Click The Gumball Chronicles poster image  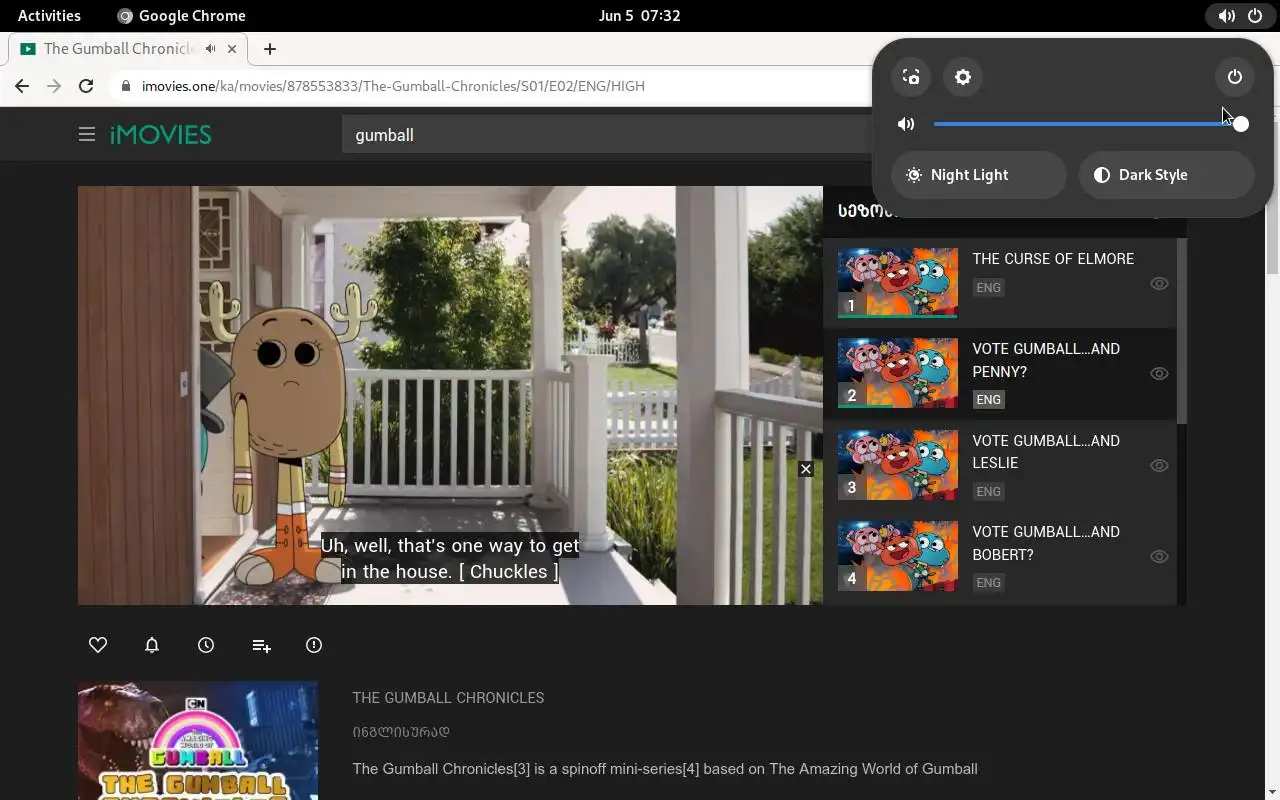click(x=198, y=741)
